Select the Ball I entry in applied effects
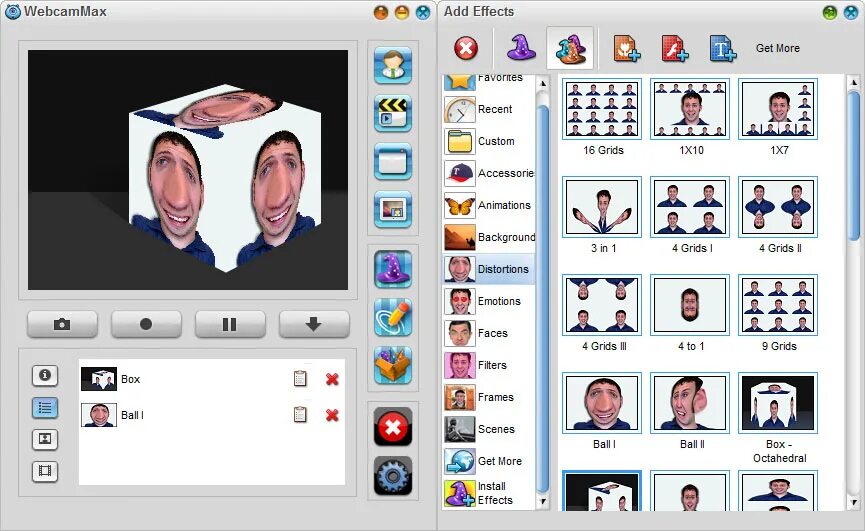This screenshot has height=531, width=865. tap(212, 415)
